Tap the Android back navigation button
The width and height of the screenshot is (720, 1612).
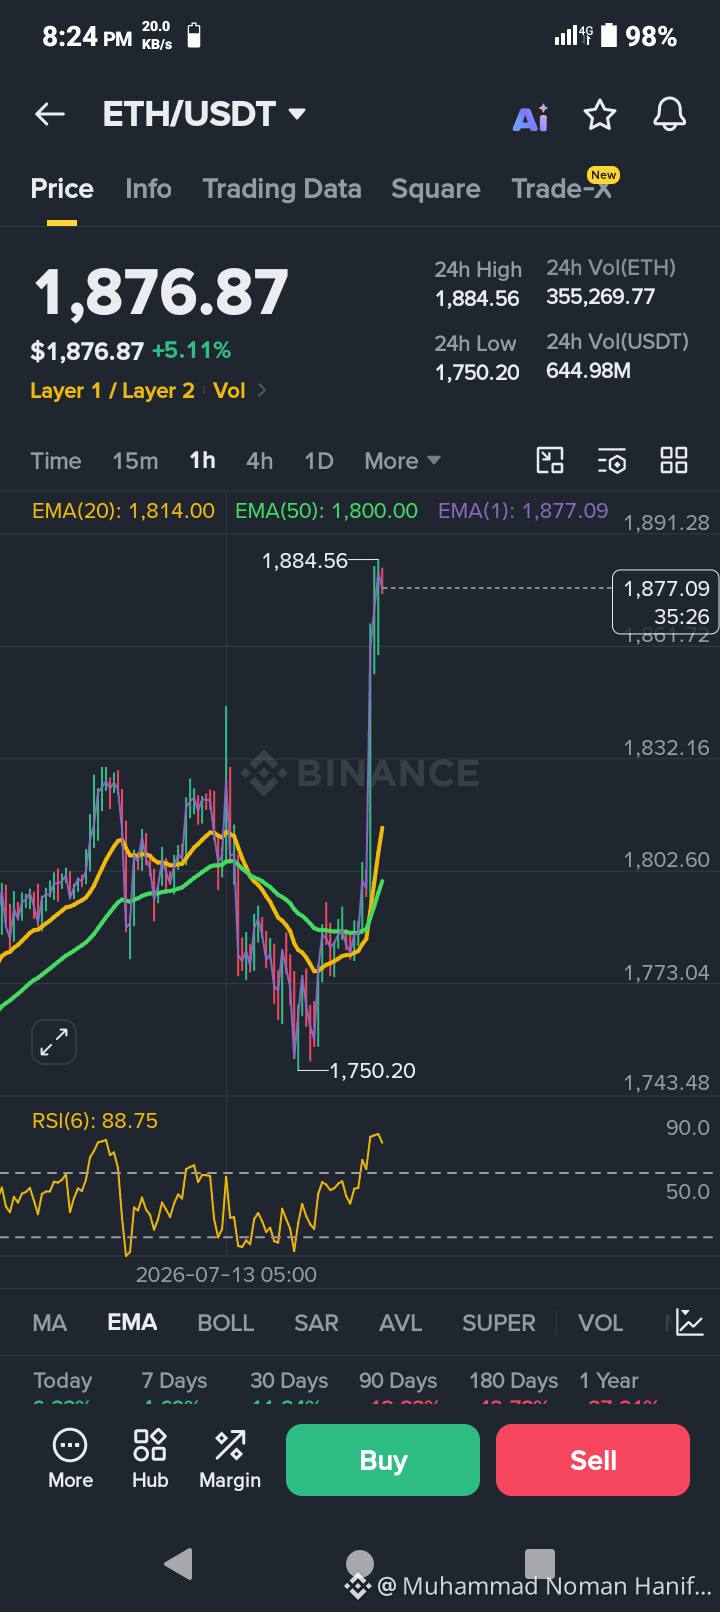click(x=178, y=1563)
